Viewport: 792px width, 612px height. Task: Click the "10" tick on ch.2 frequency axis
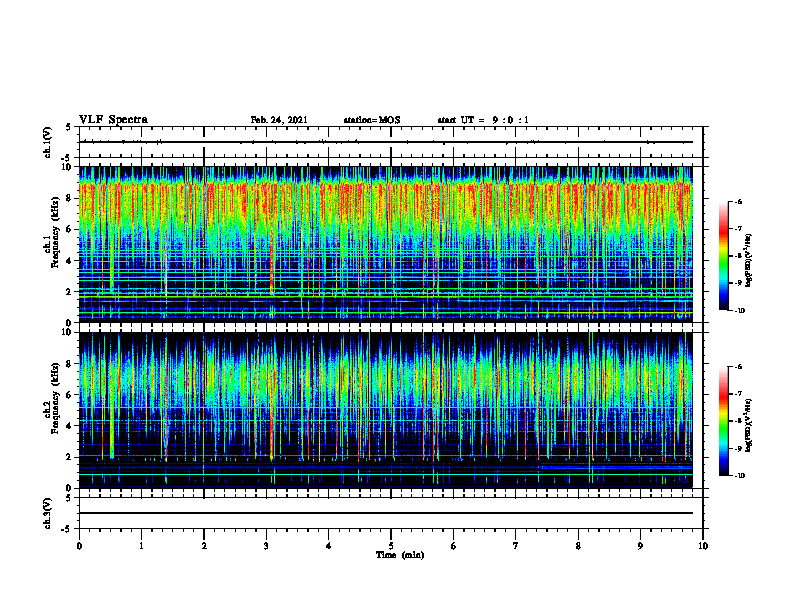tap(68, 332)
